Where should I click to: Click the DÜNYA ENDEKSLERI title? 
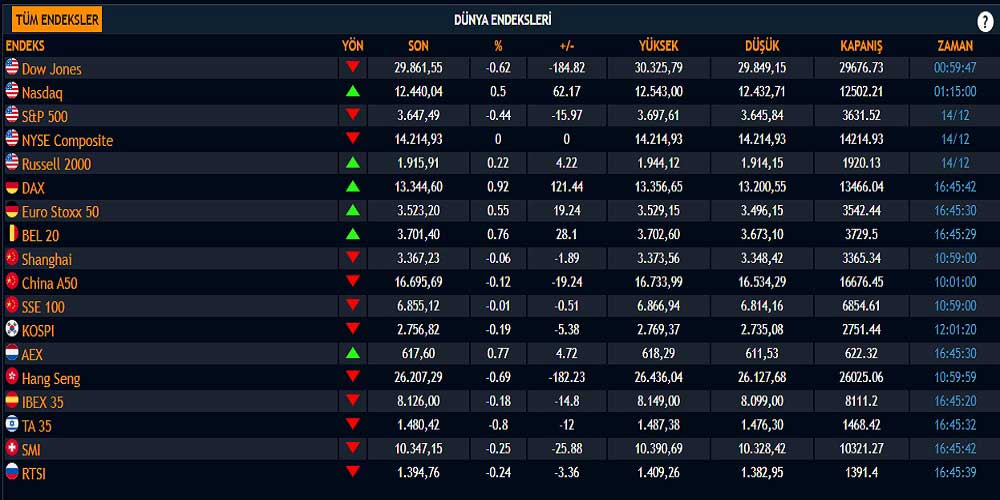pos(503,20)
